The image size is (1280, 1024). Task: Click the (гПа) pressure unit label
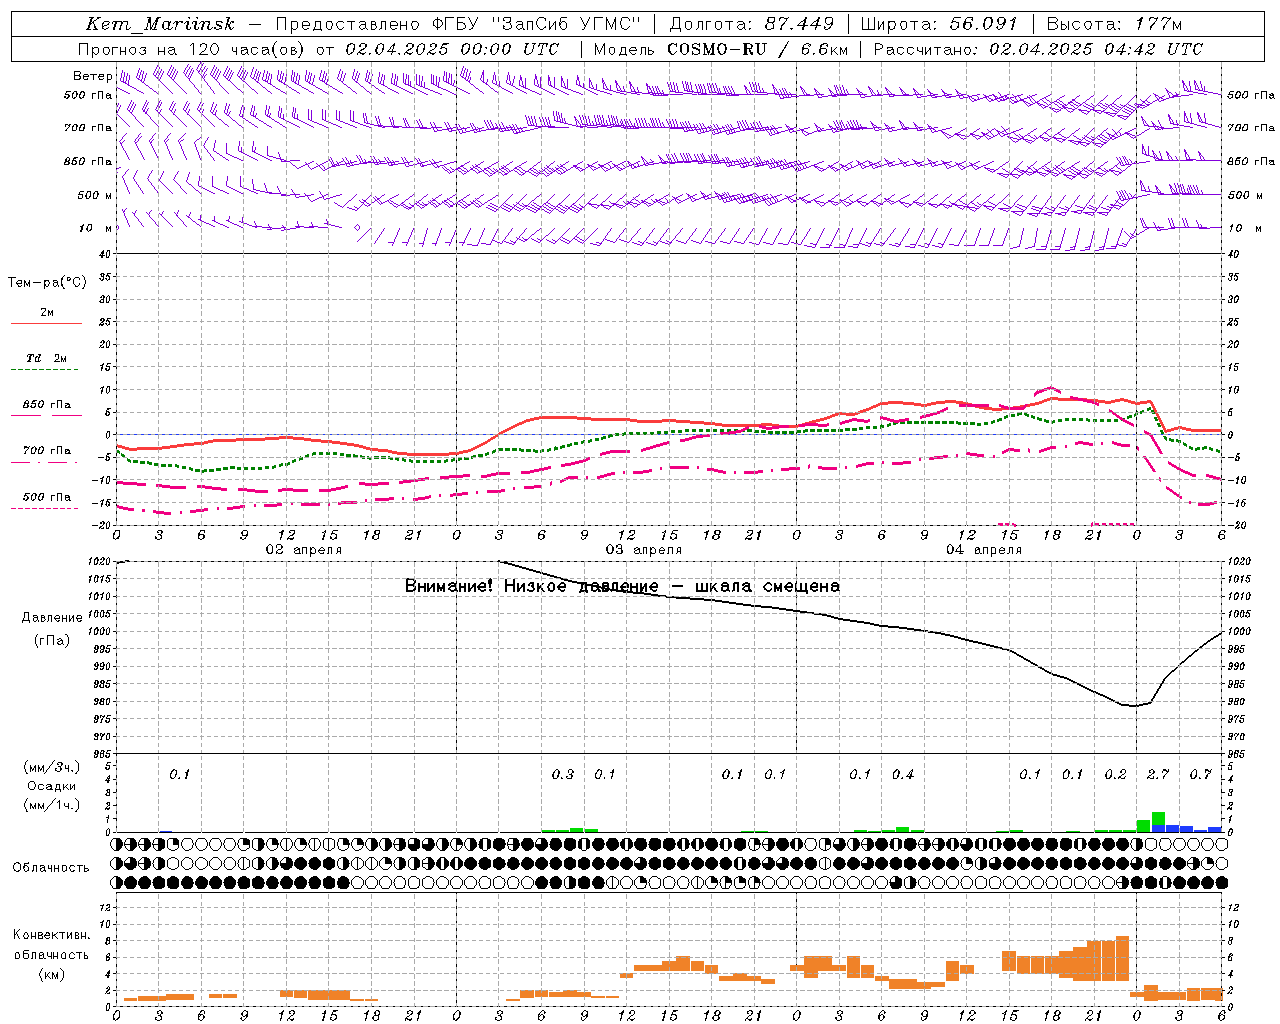point(52,641)
